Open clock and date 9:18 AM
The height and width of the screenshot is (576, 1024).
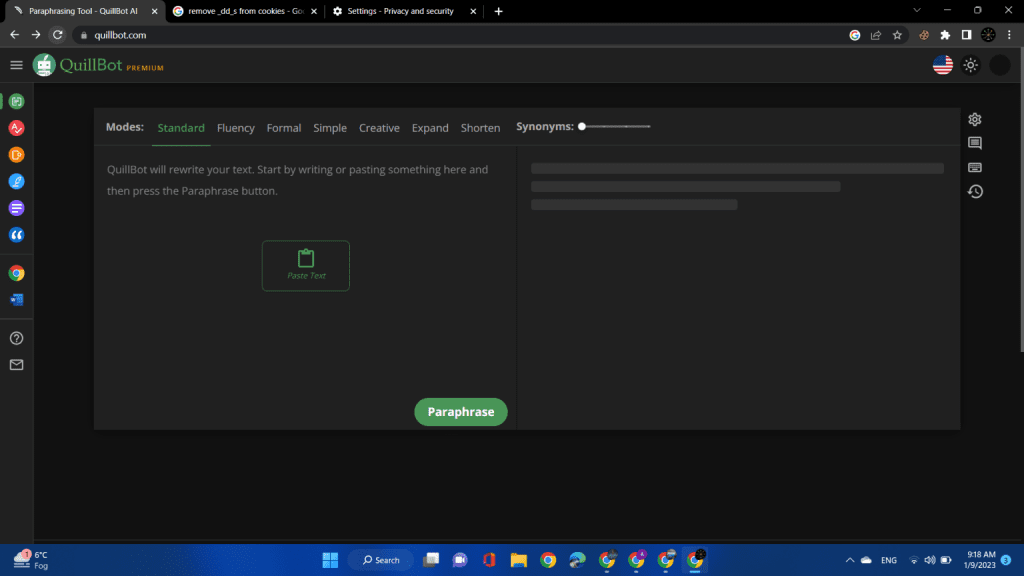point(980,560)
